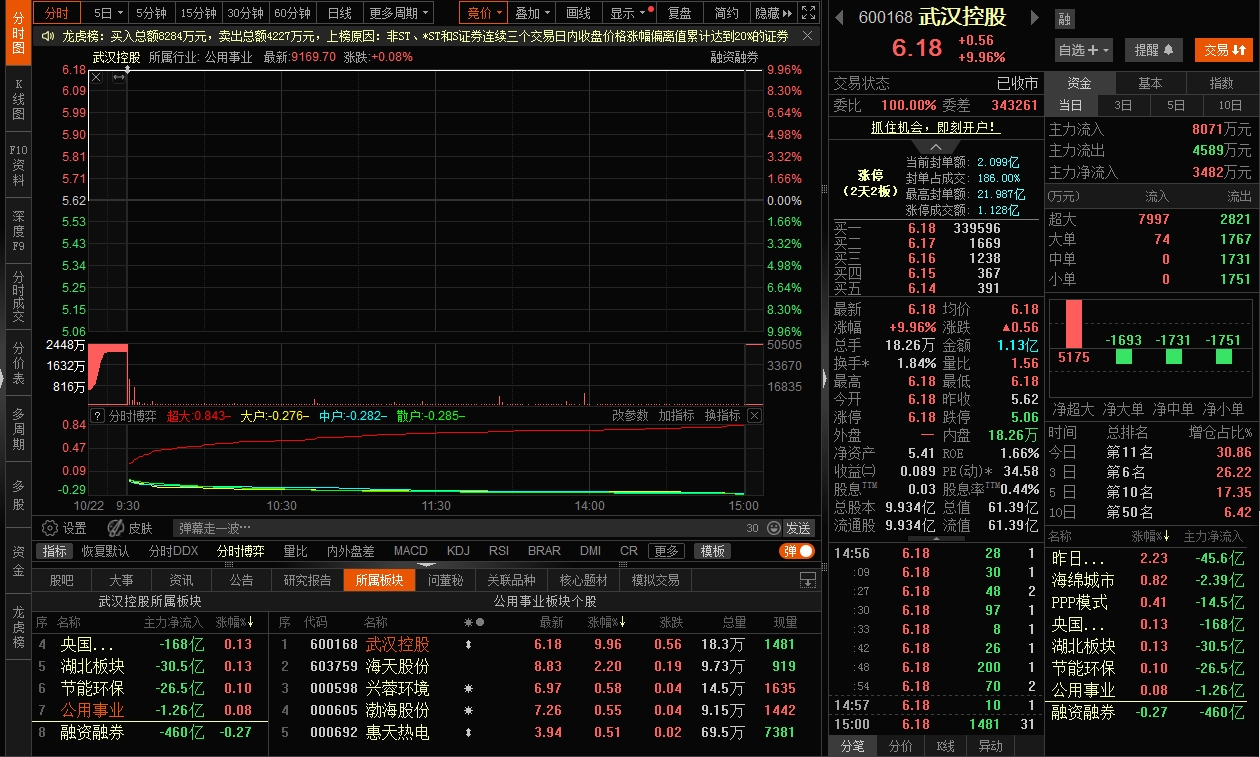Click 复盘 replay button
The height and width of the screenshot is (757, 1260).
pos(680,13)
